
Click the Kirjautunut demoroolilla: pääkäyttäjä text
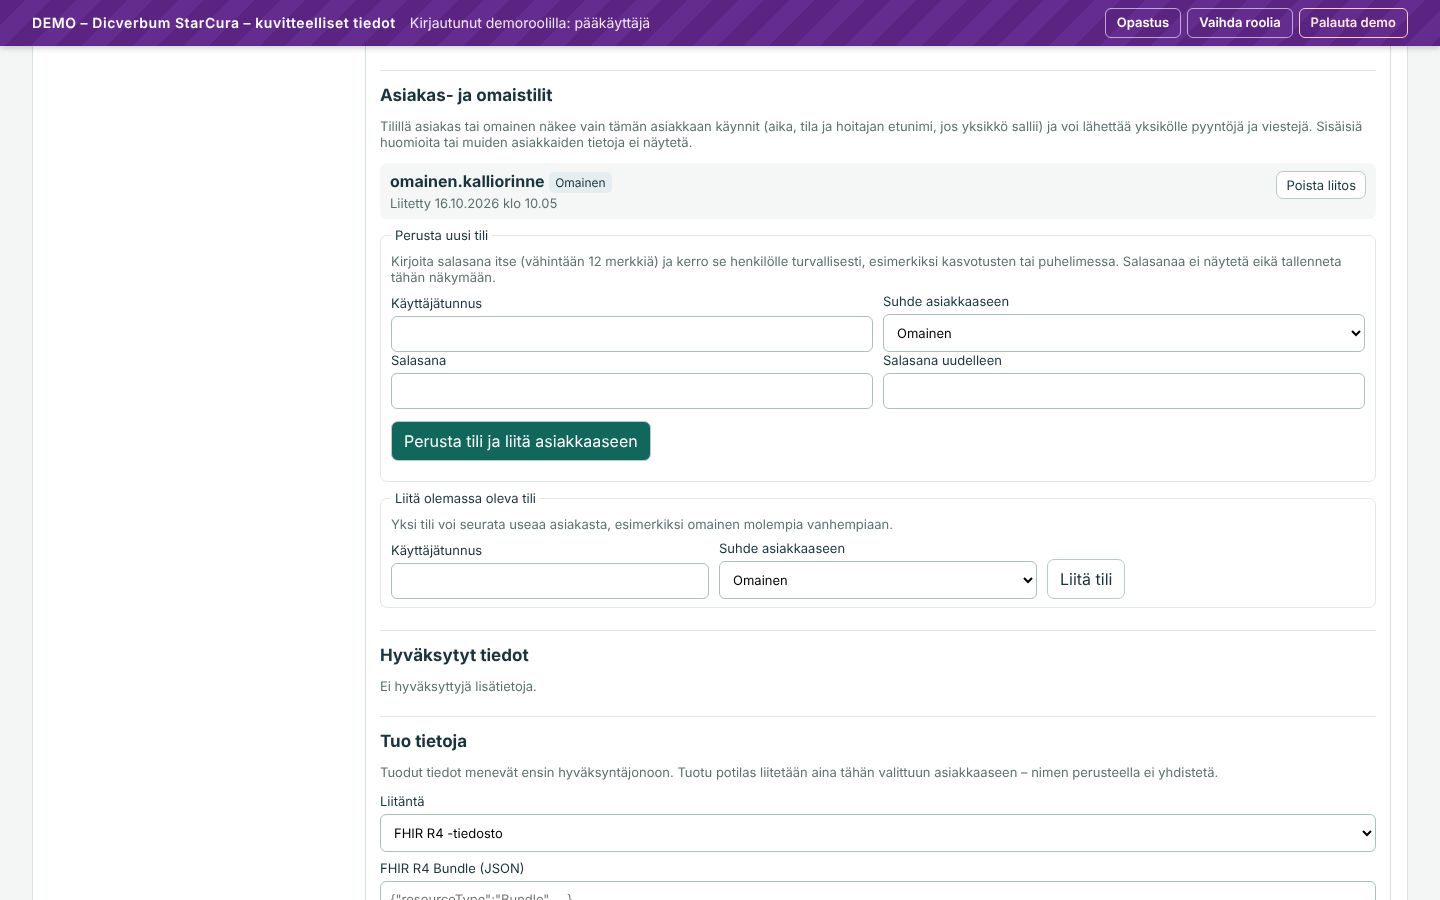click(x=530, y=23)
